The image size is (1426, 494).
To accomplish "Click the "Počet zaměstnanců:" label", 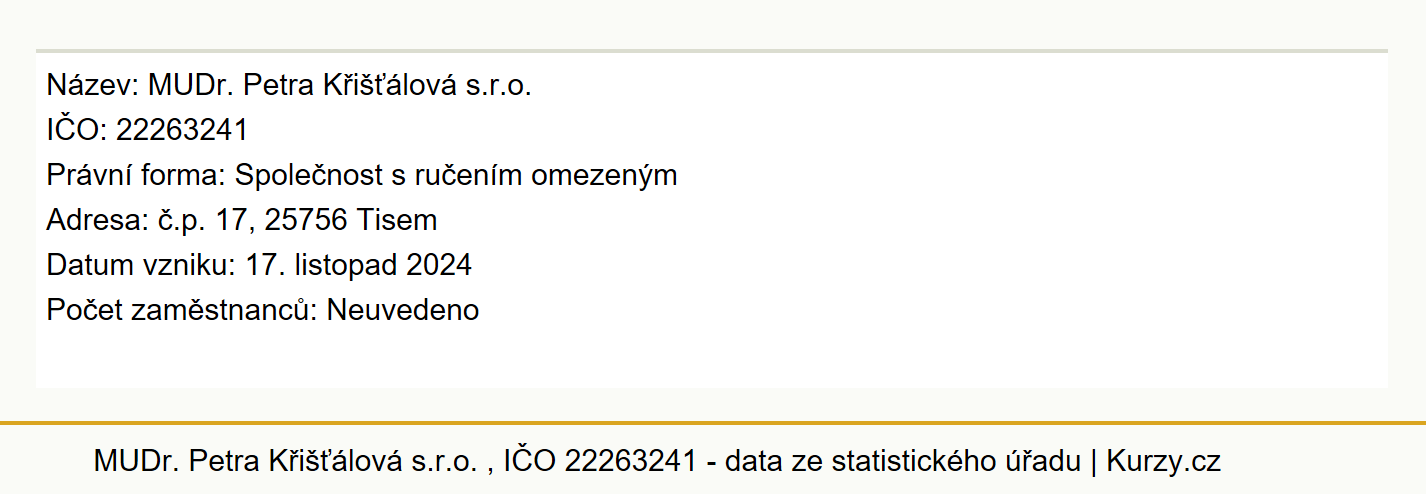I will tap(182, 310).
